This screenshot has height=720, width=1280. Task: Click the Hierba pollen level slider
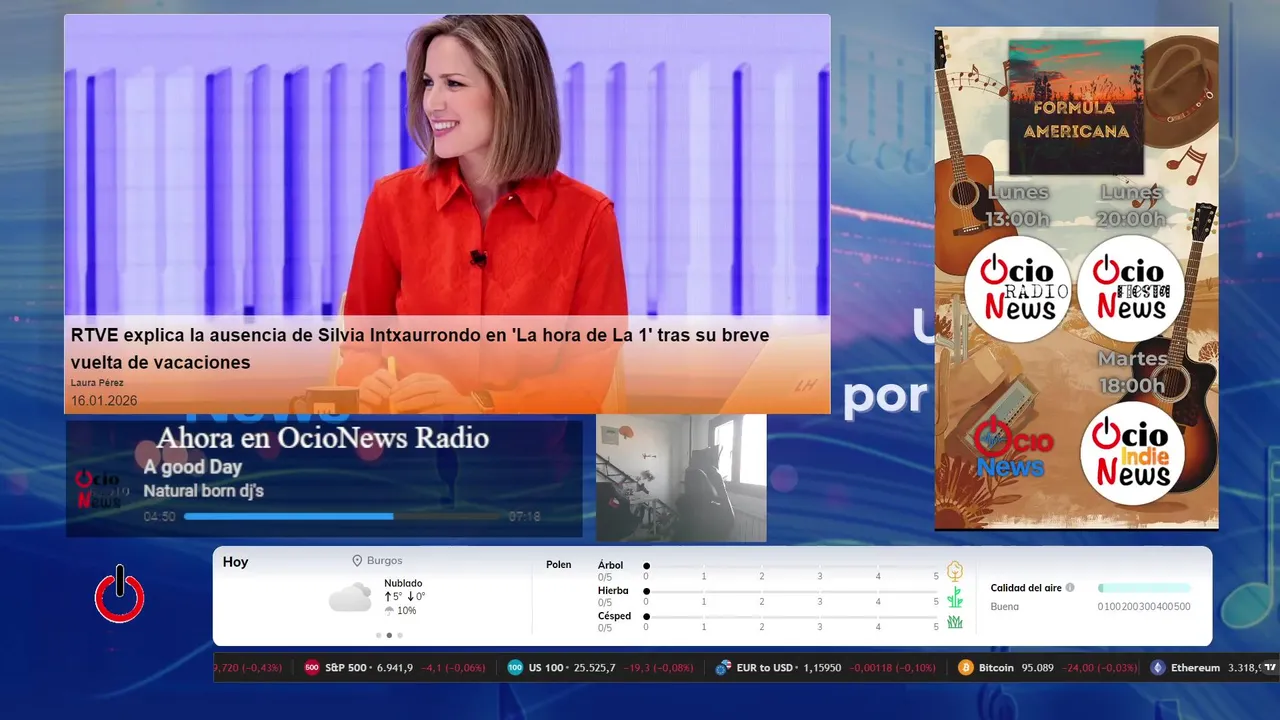[x=791, y=591]
